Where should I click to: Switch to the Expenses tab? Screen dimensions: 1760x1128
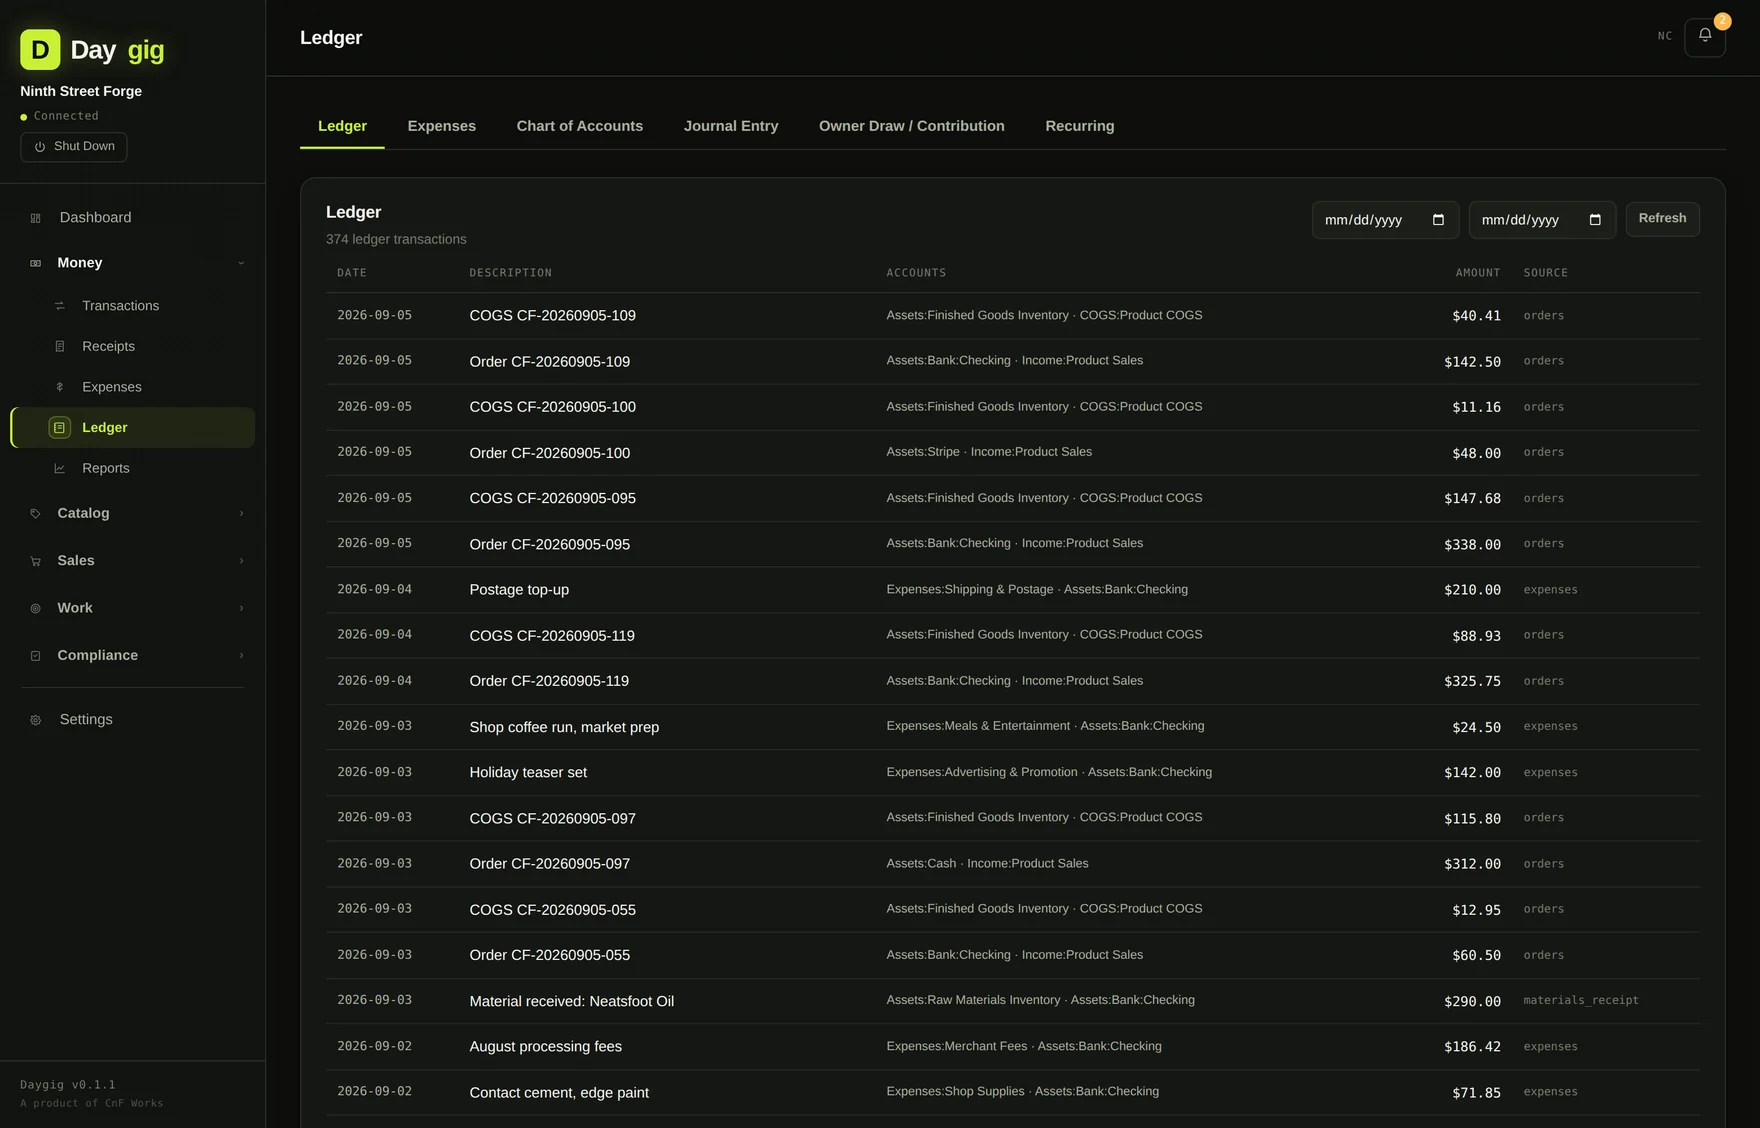442,126
